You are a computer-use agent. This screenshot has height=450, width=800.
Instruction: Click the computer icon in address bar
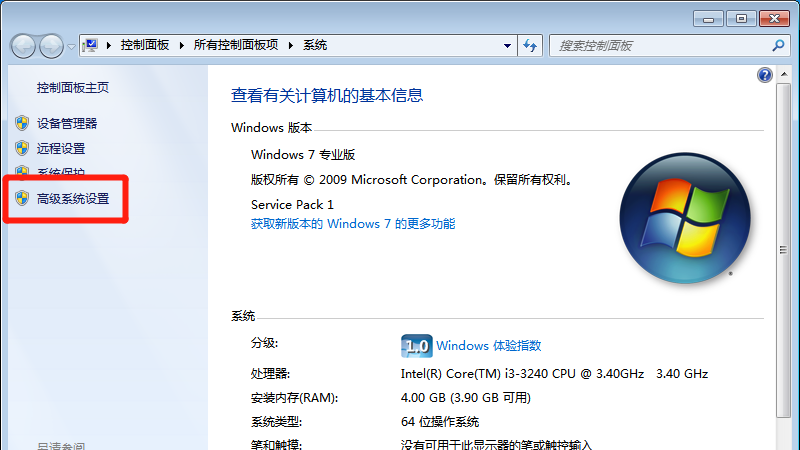[x=92, y=45]
